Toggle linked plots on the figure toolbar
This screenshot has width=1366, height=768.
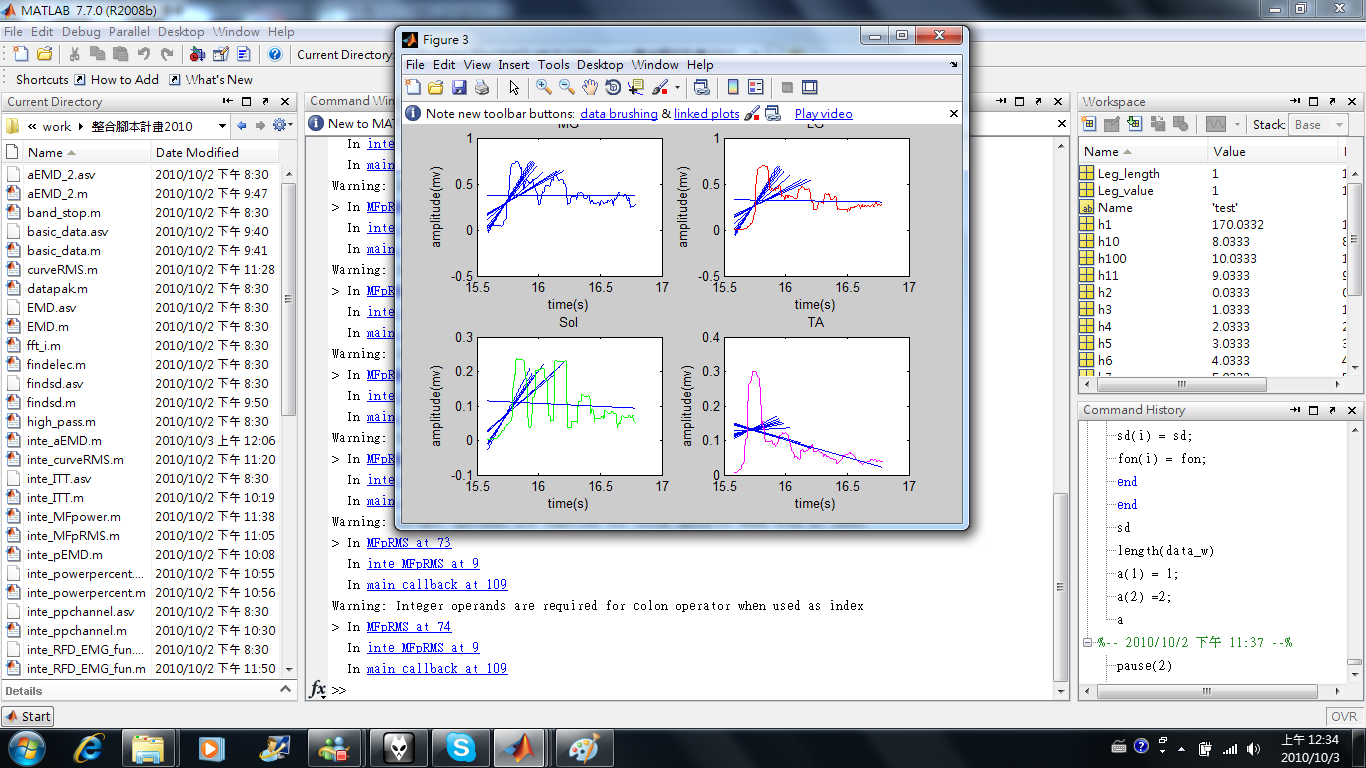click(703, 87)
